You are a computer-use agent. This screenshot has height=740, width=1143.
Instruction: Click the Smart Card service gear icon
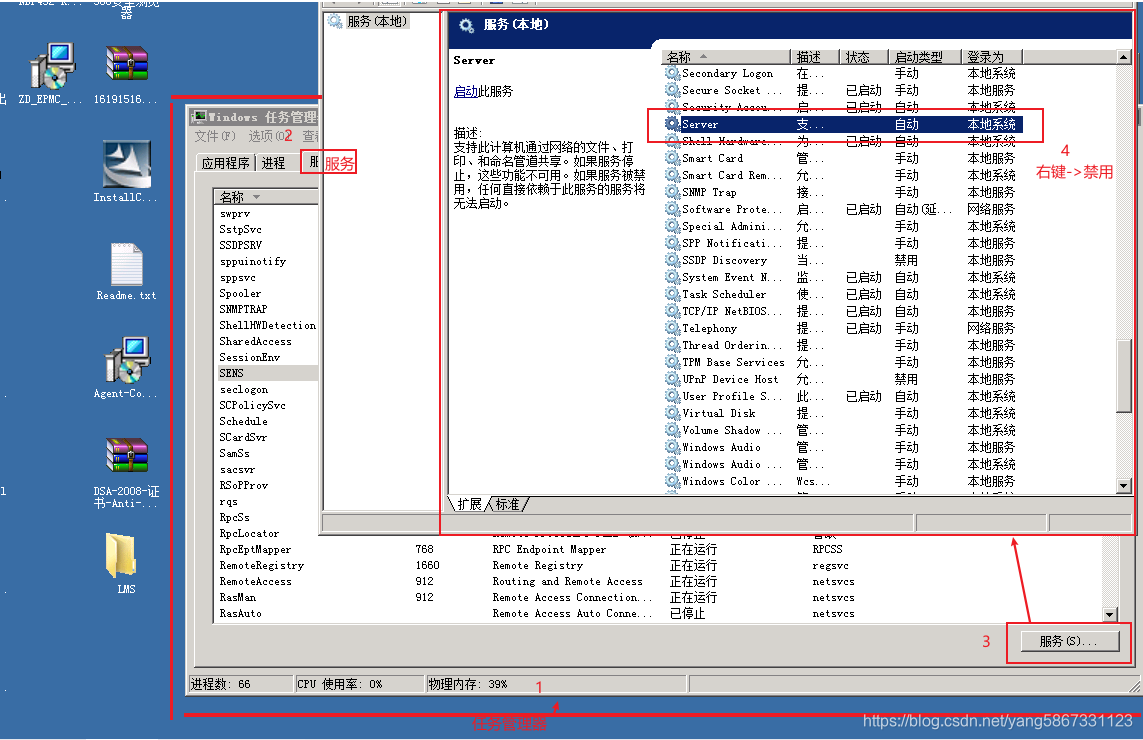[671, 157]
